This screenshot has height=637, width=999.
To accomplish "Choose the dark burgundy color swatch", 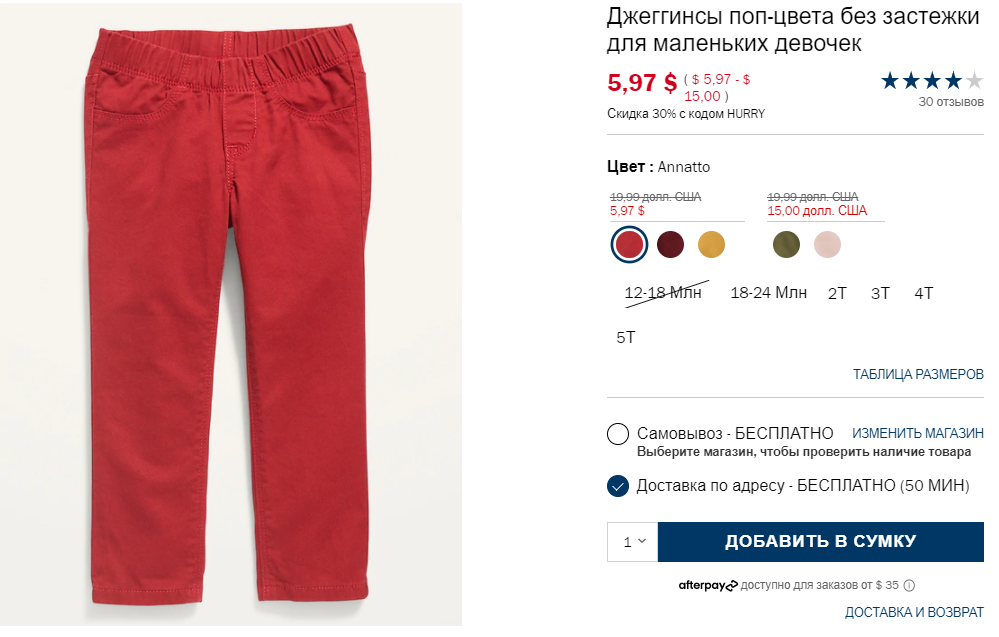I will (x=670, y=245).
